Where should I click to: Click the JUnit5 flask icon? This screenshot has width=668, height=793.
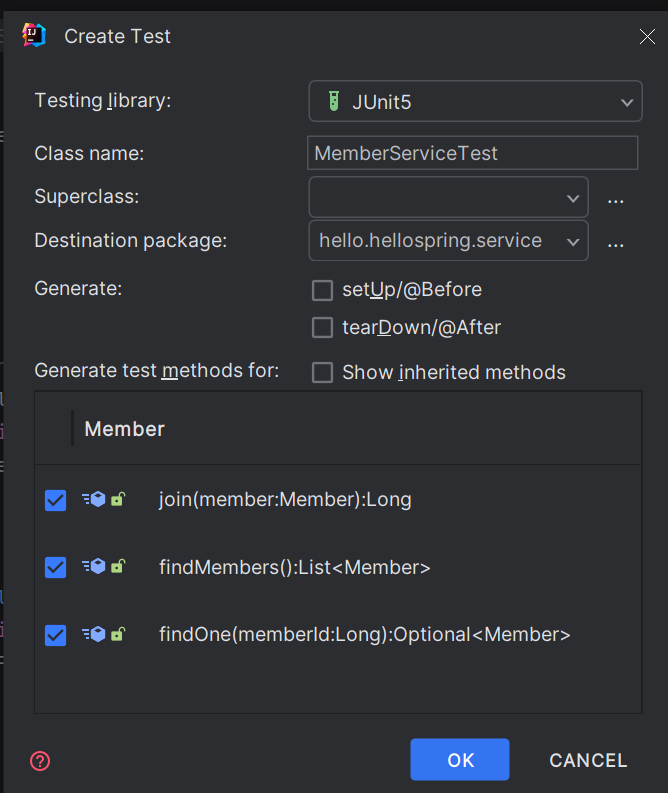coord(334,101)
